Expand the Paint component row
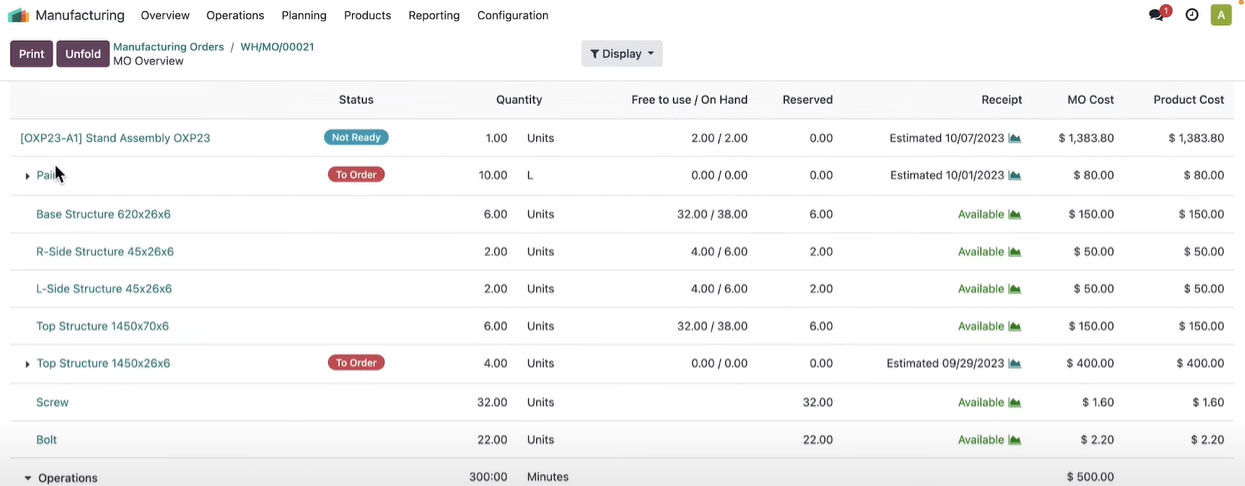 [x=27, y=176]
